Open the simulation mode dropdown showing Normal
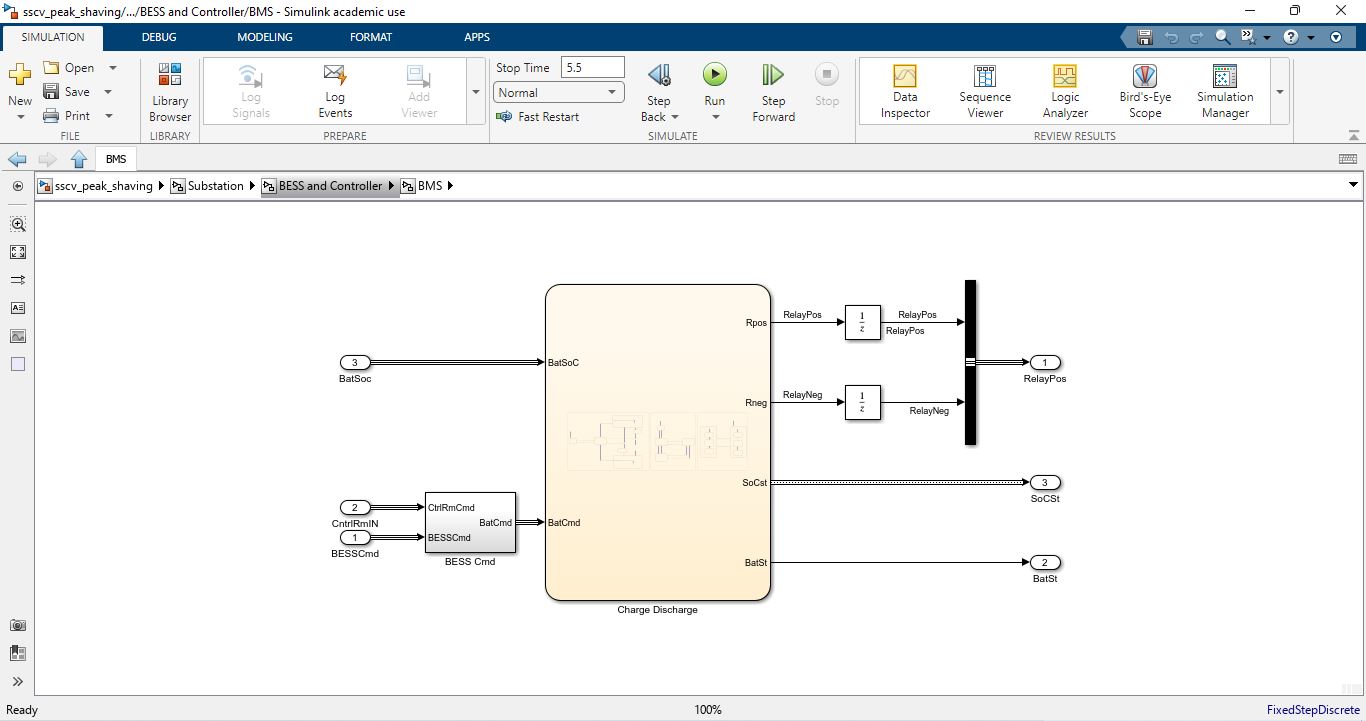This screenshot has width=1366, height=721. [557, 92]
